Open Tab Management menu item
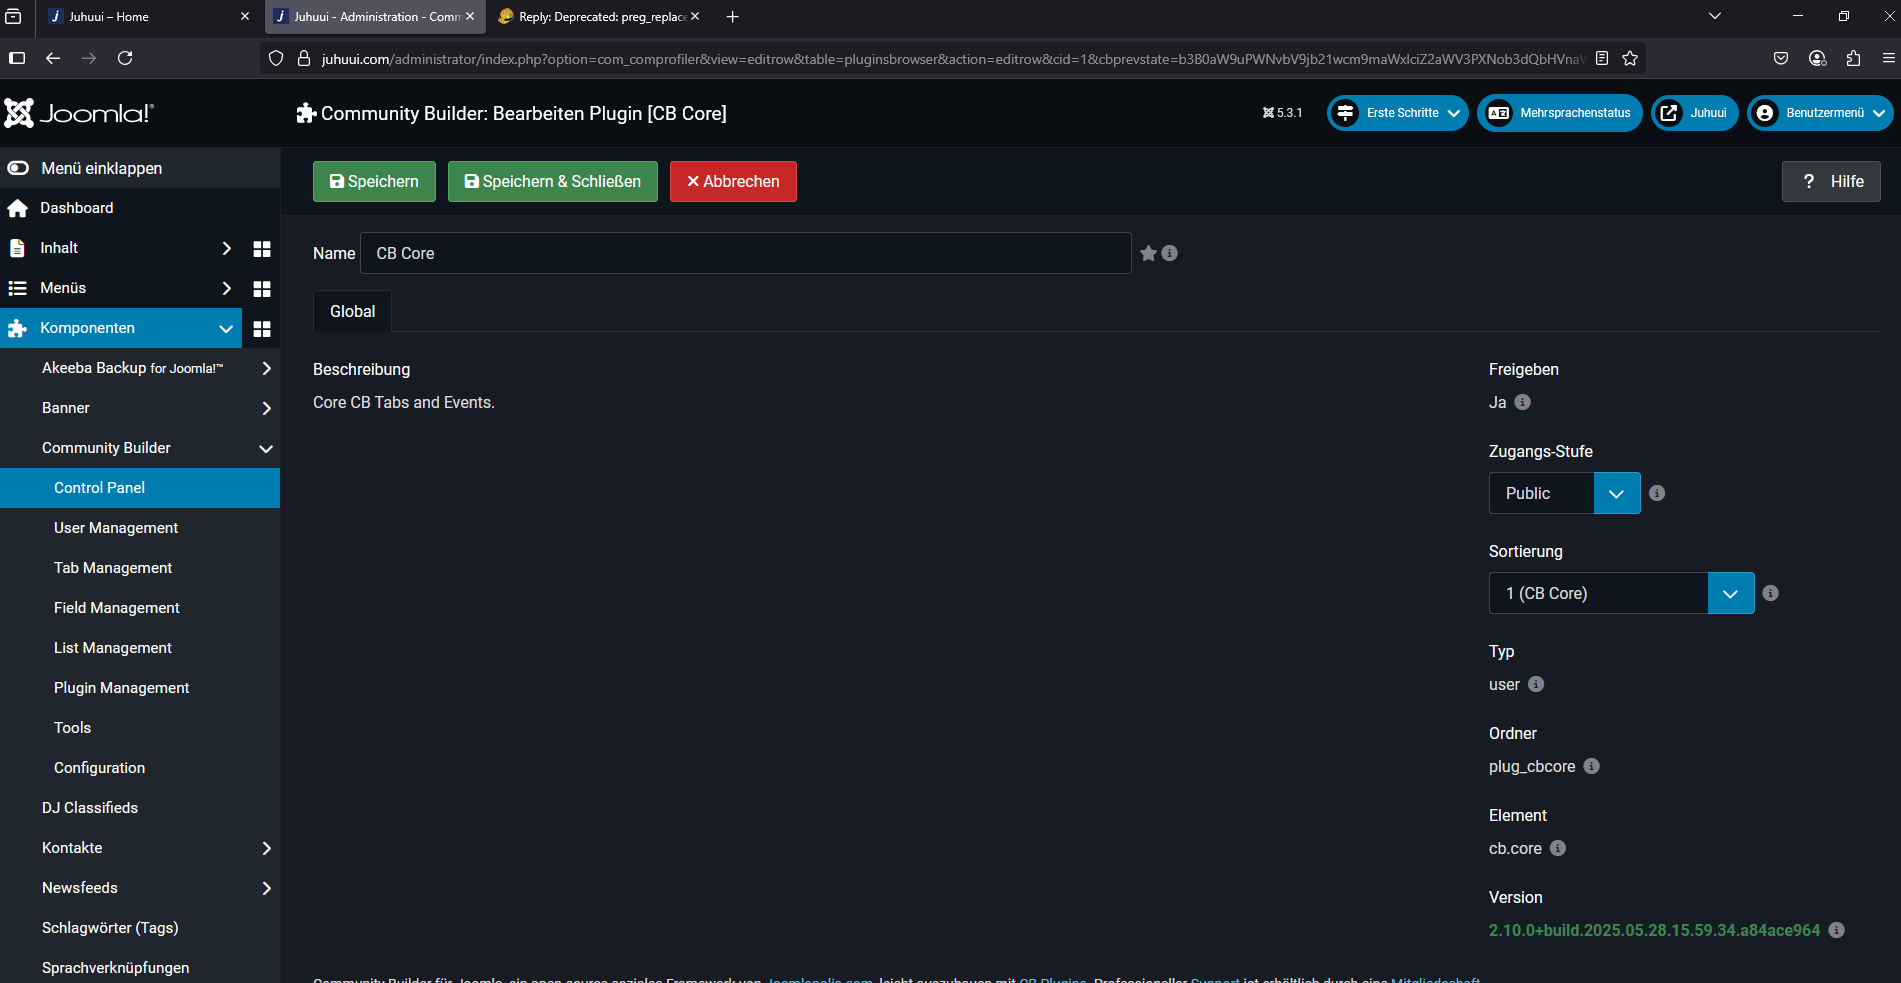 coord(140,568)
